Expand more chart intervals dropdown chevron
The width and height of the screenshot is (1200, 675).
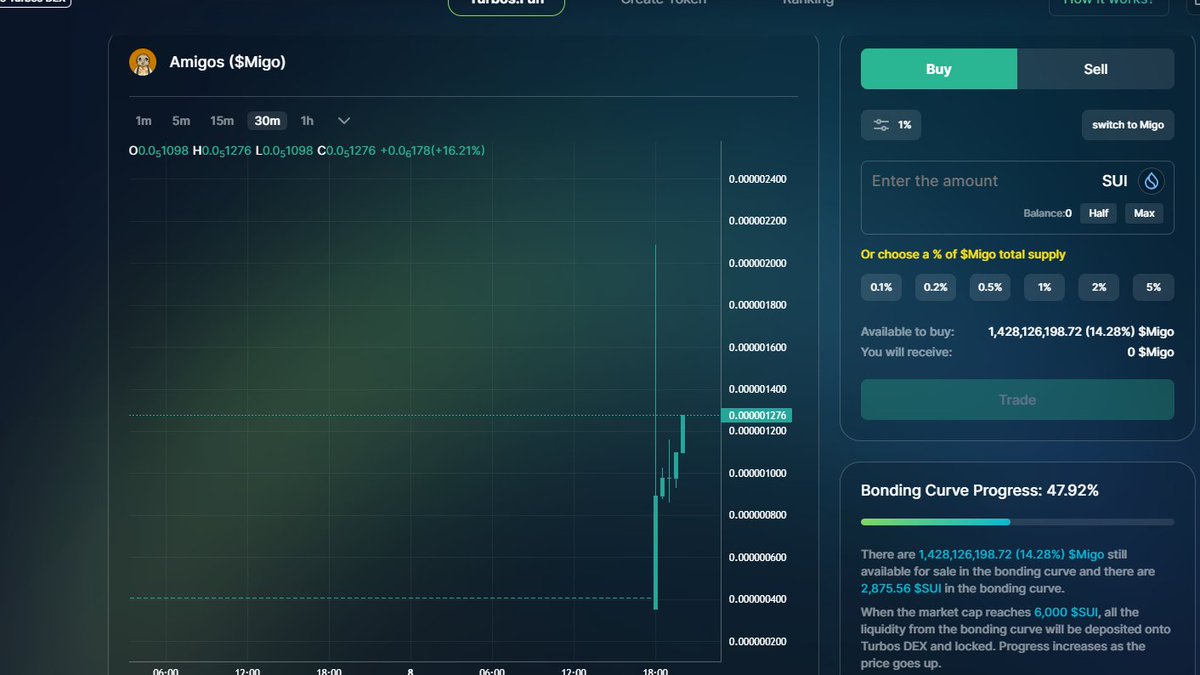click(344, 121)
